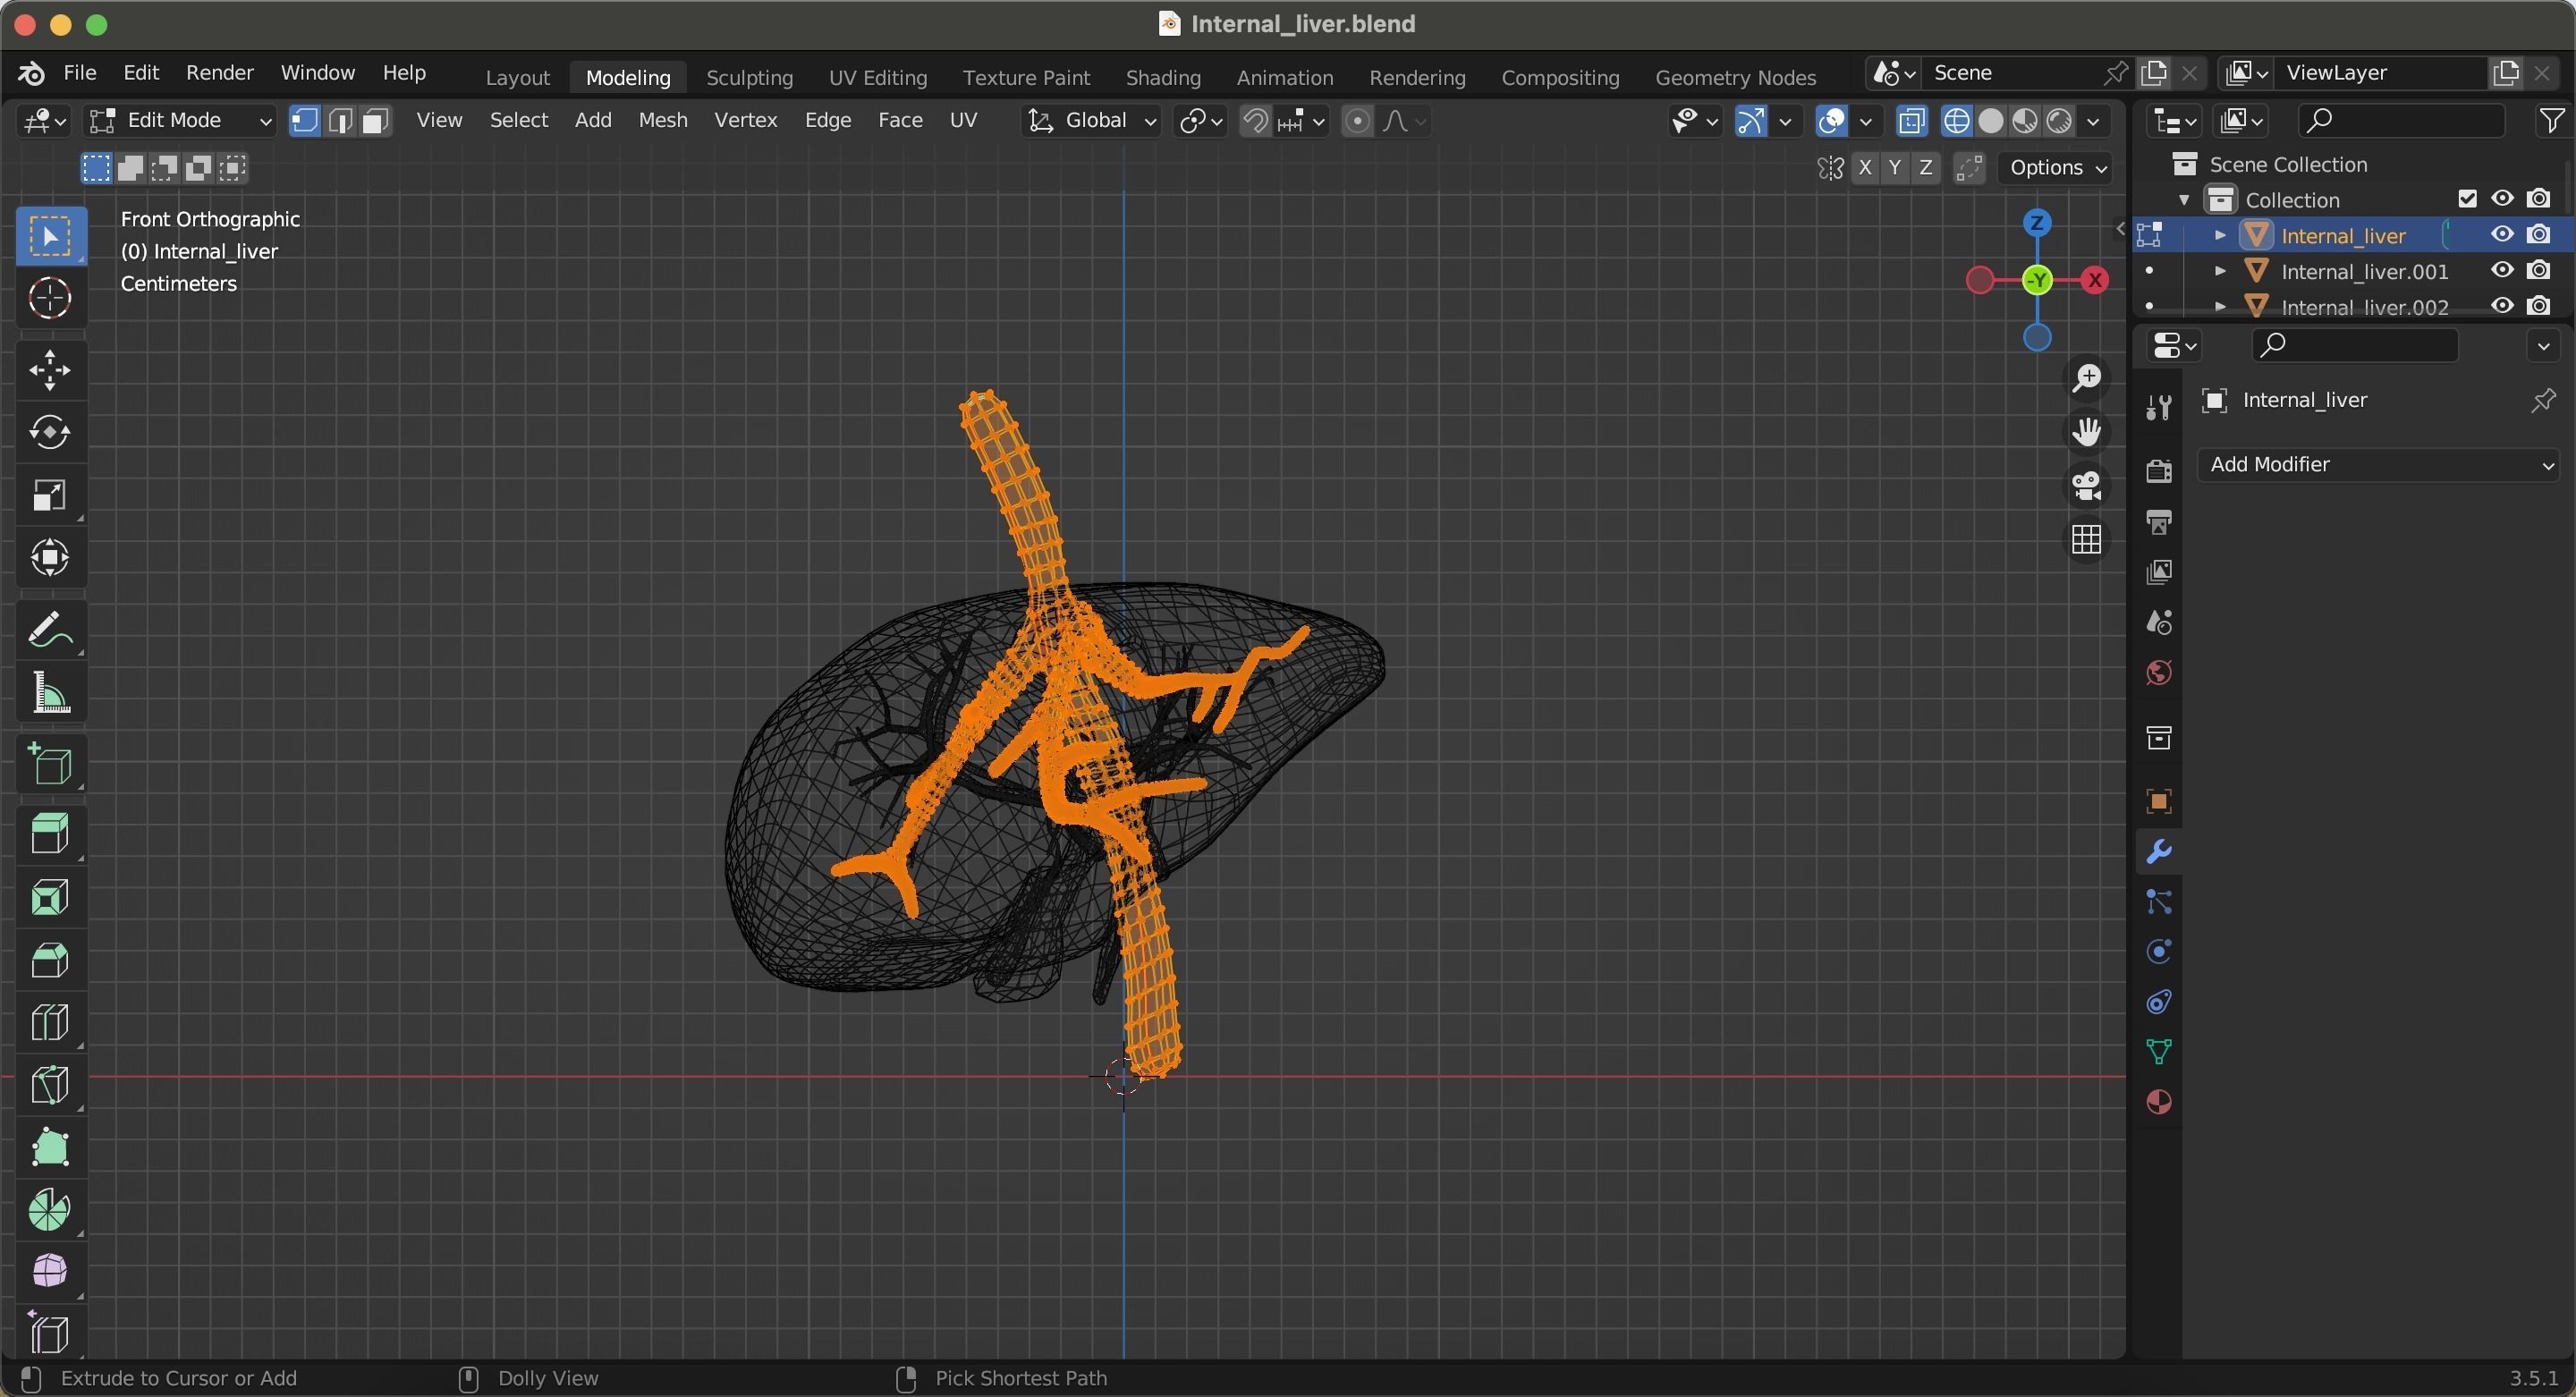Open the pivot point dropdown

click(x=1200, y=121)
